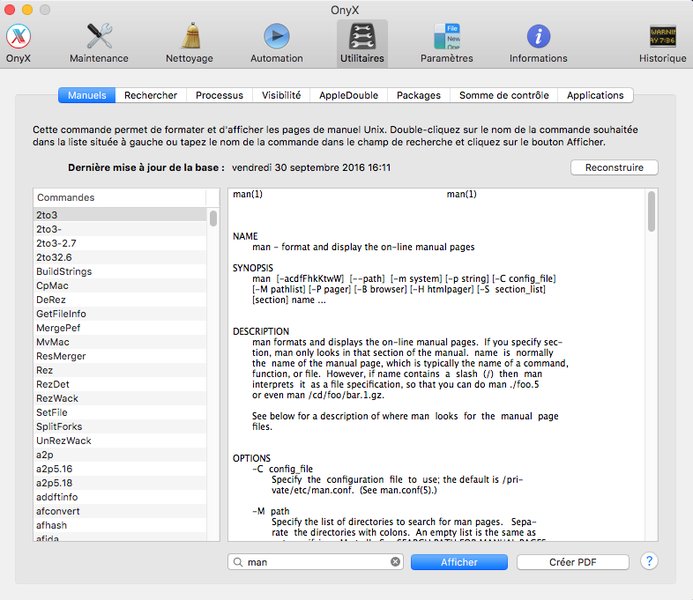Select the a2p command row
Screen dimensions: 693x600
[x=120, y=455]
